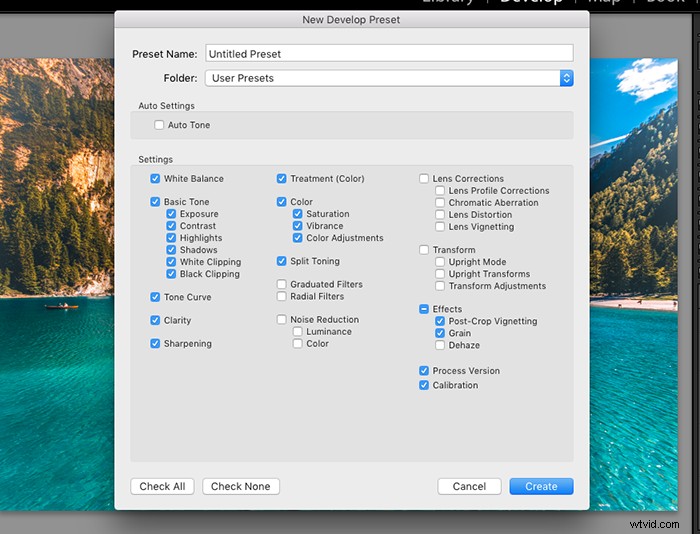Enable Graduated Filters checkbox
The image size is (700, 534).
pyautogui.click(x=281, y=284)
